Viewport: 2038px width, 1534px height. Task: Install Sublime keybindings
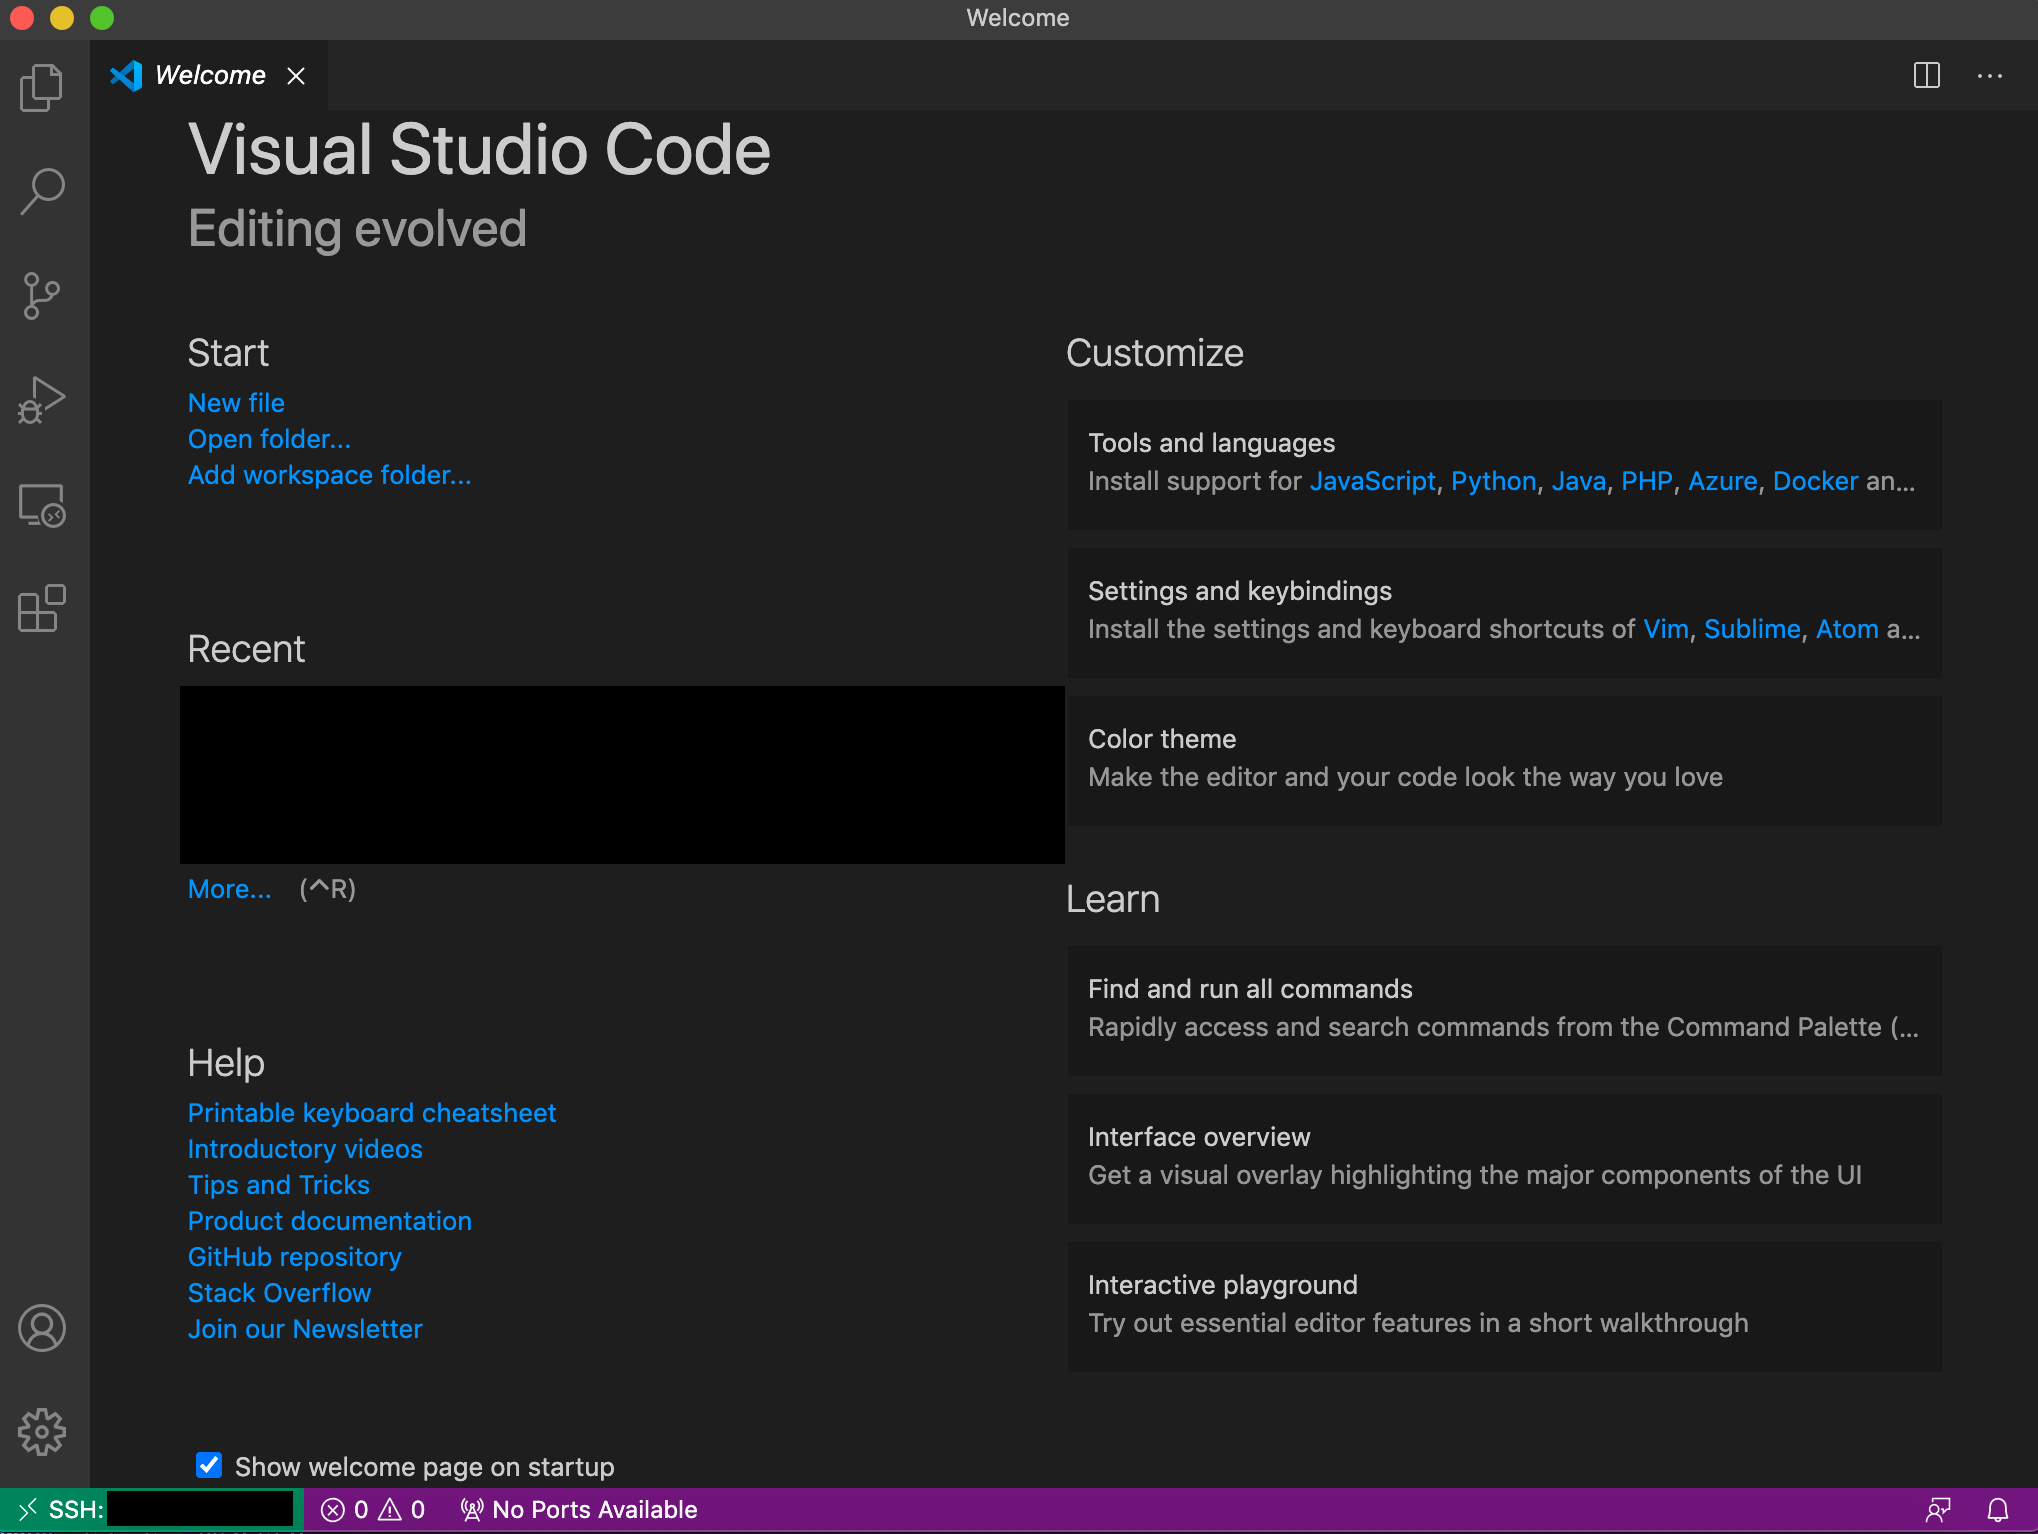click(x=1752, y=629)
